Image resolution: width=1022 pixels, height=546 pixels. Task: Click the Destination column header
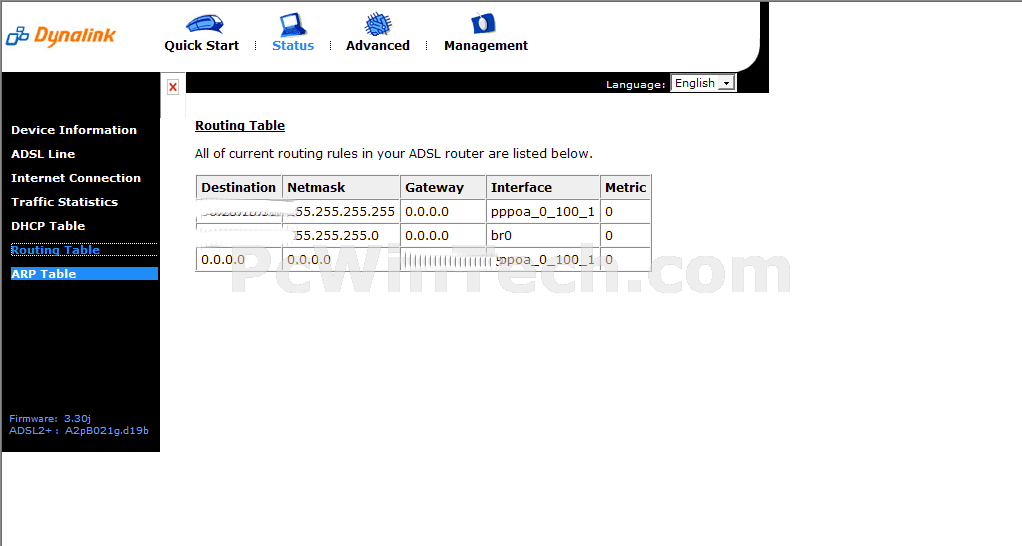[238, 188]
